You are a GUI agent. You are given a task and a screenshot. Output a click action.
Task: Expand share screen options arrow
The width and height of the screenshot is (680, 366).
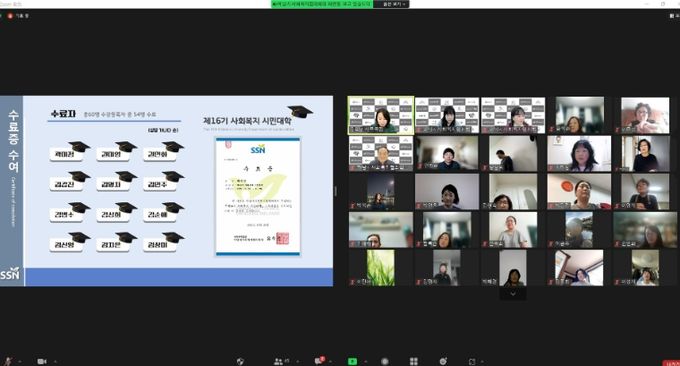(366, 361)
